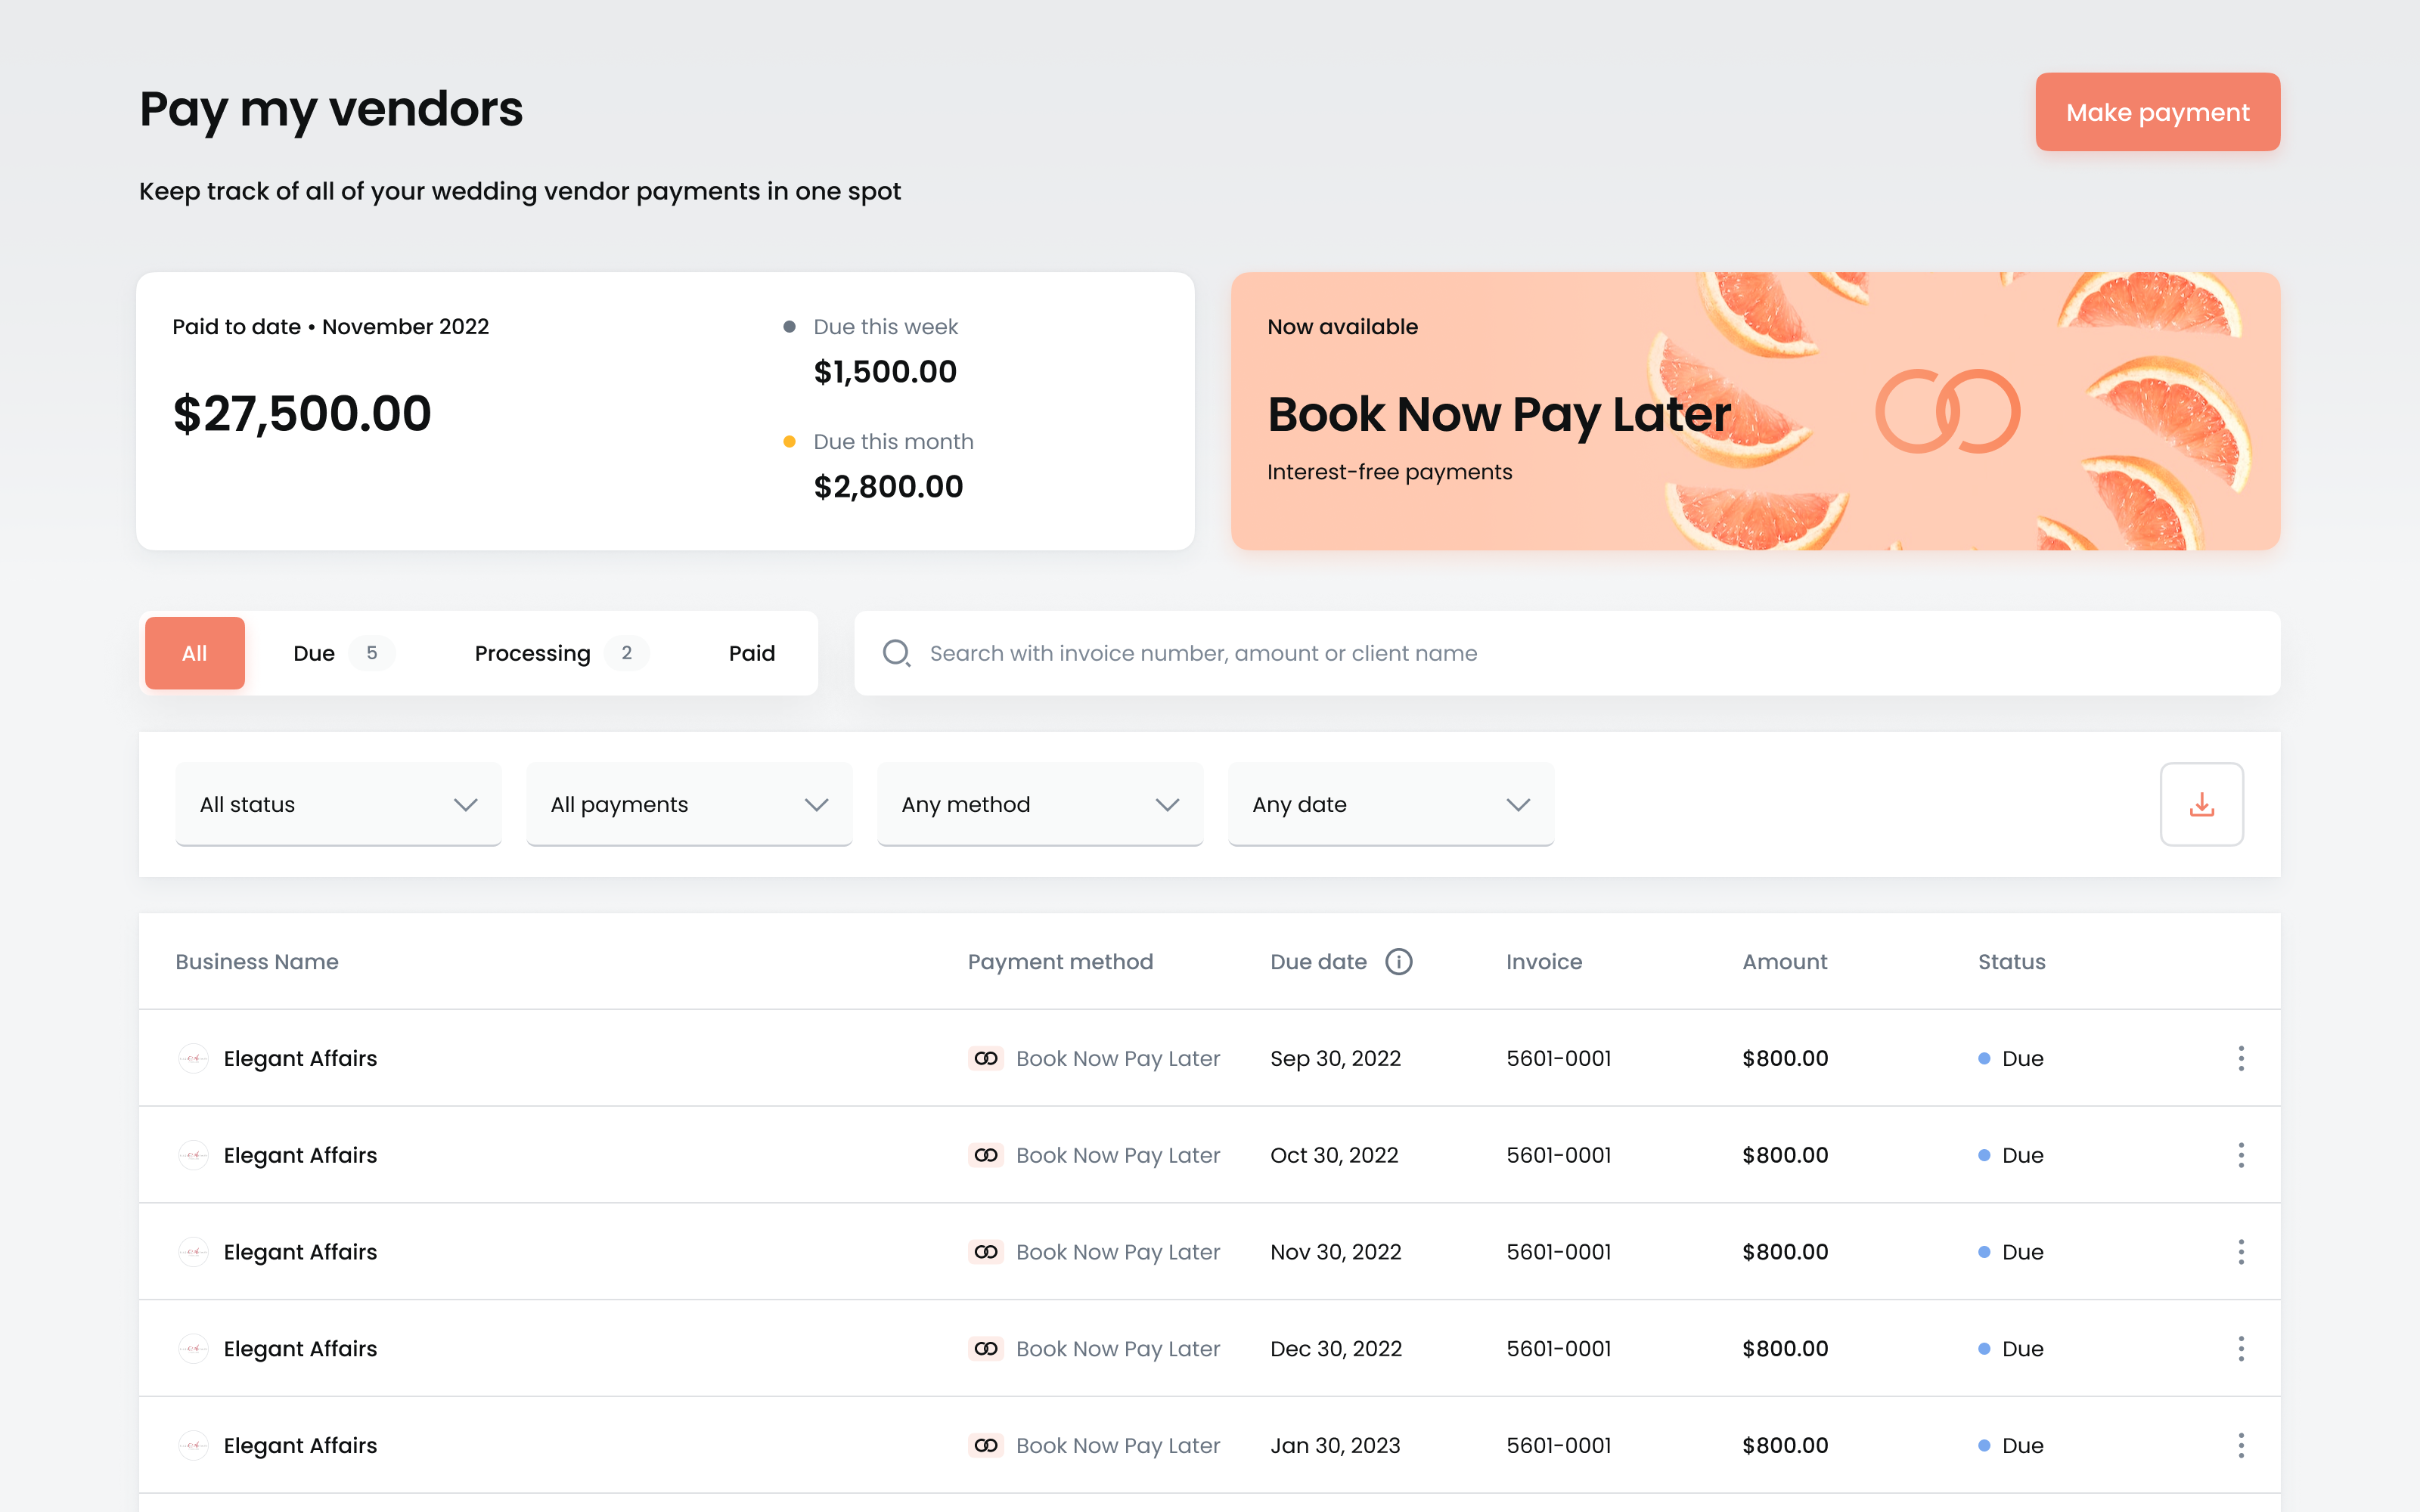Click the Payment method column header

1060,961
